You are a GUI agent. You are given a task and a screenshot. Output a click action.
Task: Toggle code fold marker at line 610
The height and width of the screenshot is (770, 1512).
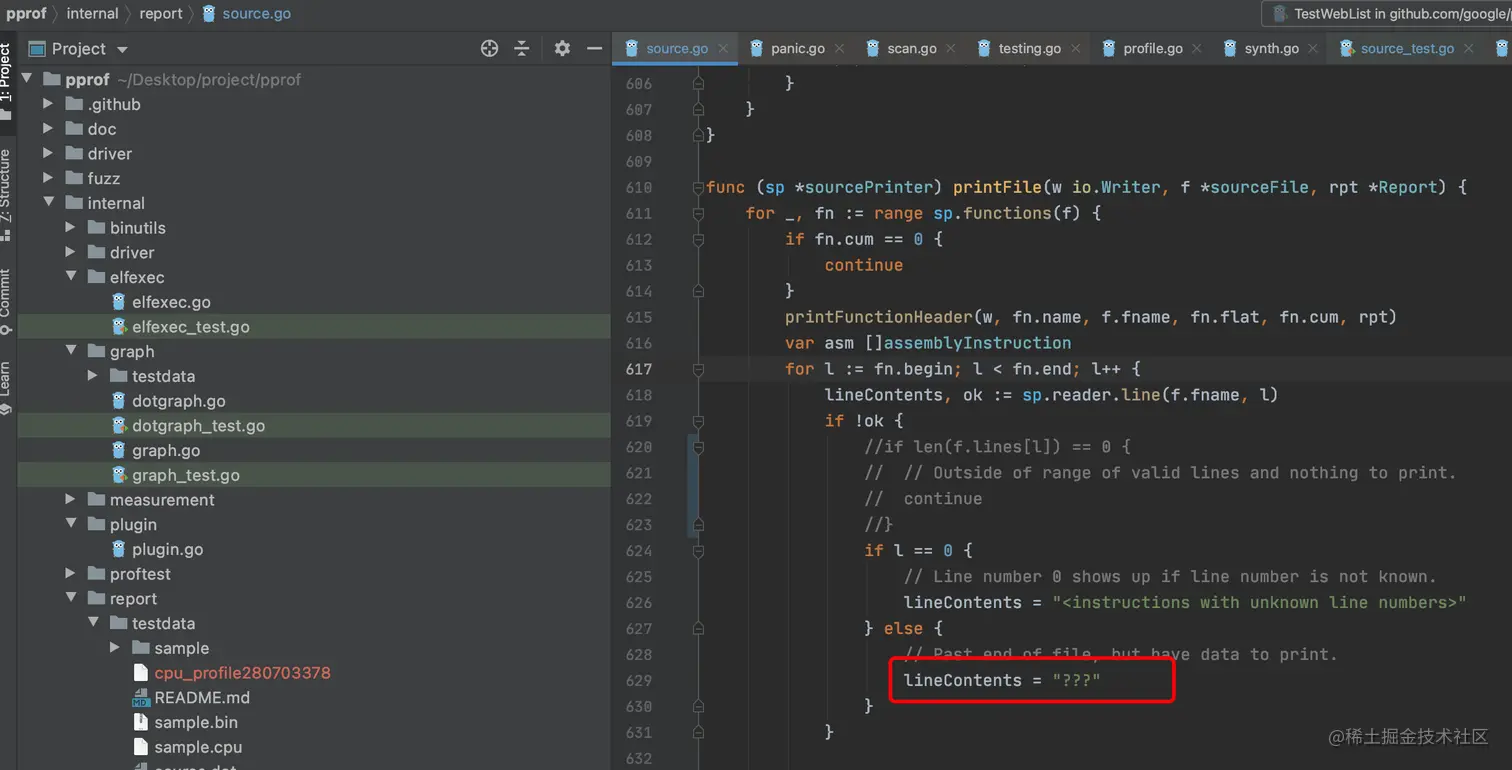[698, 187]
